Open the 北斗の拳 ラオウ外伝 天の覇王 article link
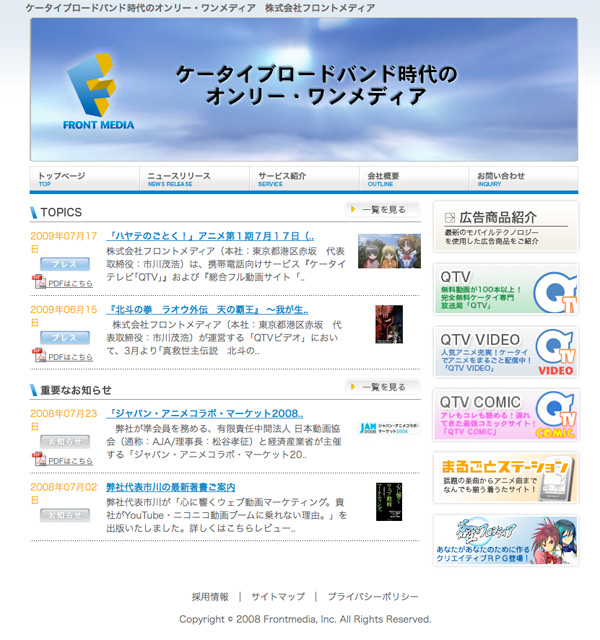The image size is (600, 640). point(208,310)
